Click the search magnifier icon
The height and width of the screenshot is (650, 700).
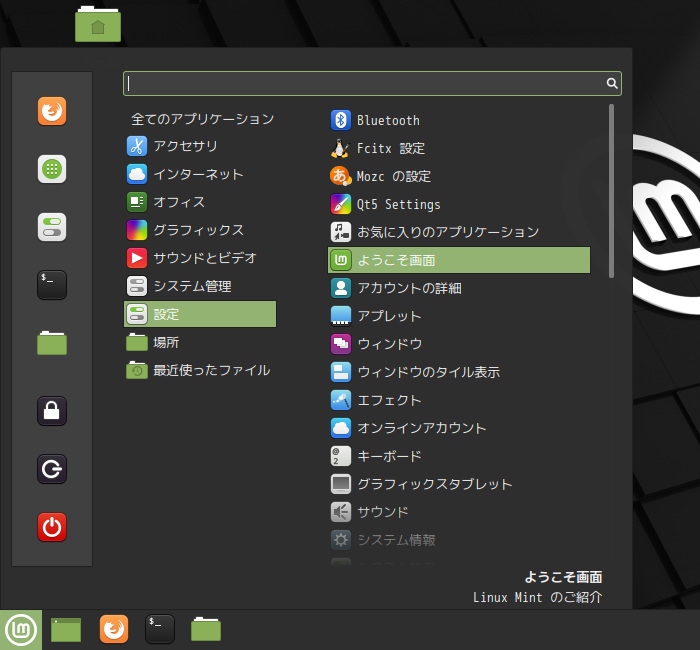(612, 83)
